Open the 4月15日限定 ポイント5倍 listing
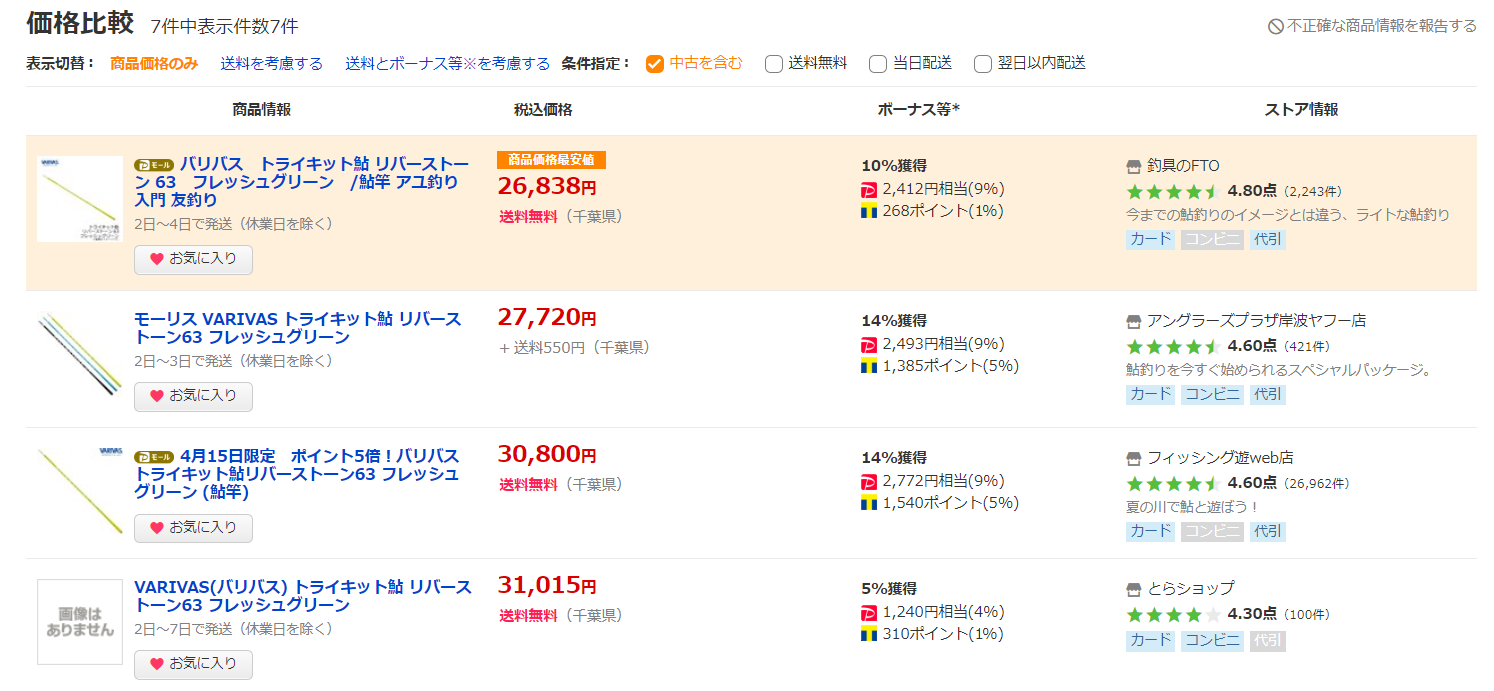 [297, 474]
